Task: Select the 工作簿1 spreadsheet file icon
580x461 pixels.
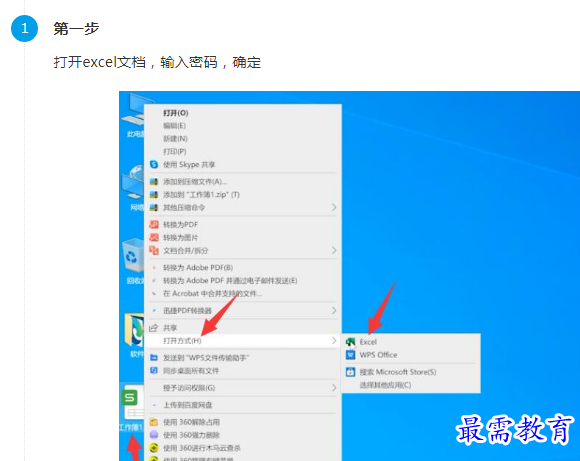Action: (132, 408)
